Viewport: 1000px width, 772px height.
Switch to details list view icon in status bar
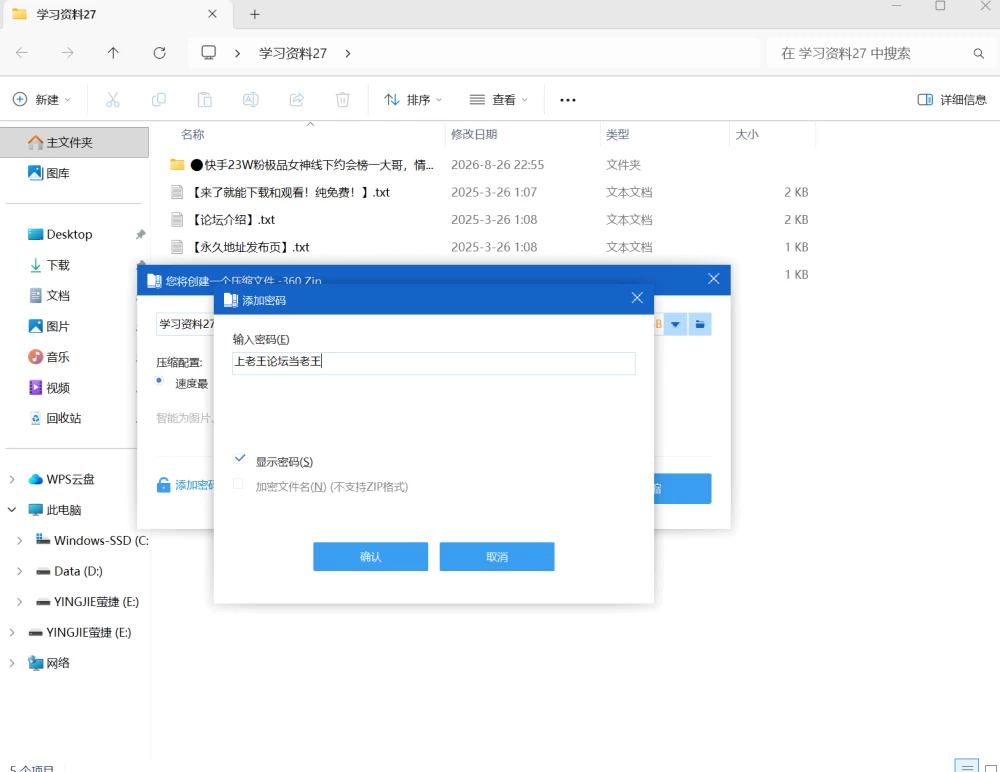tap(967, 766)
